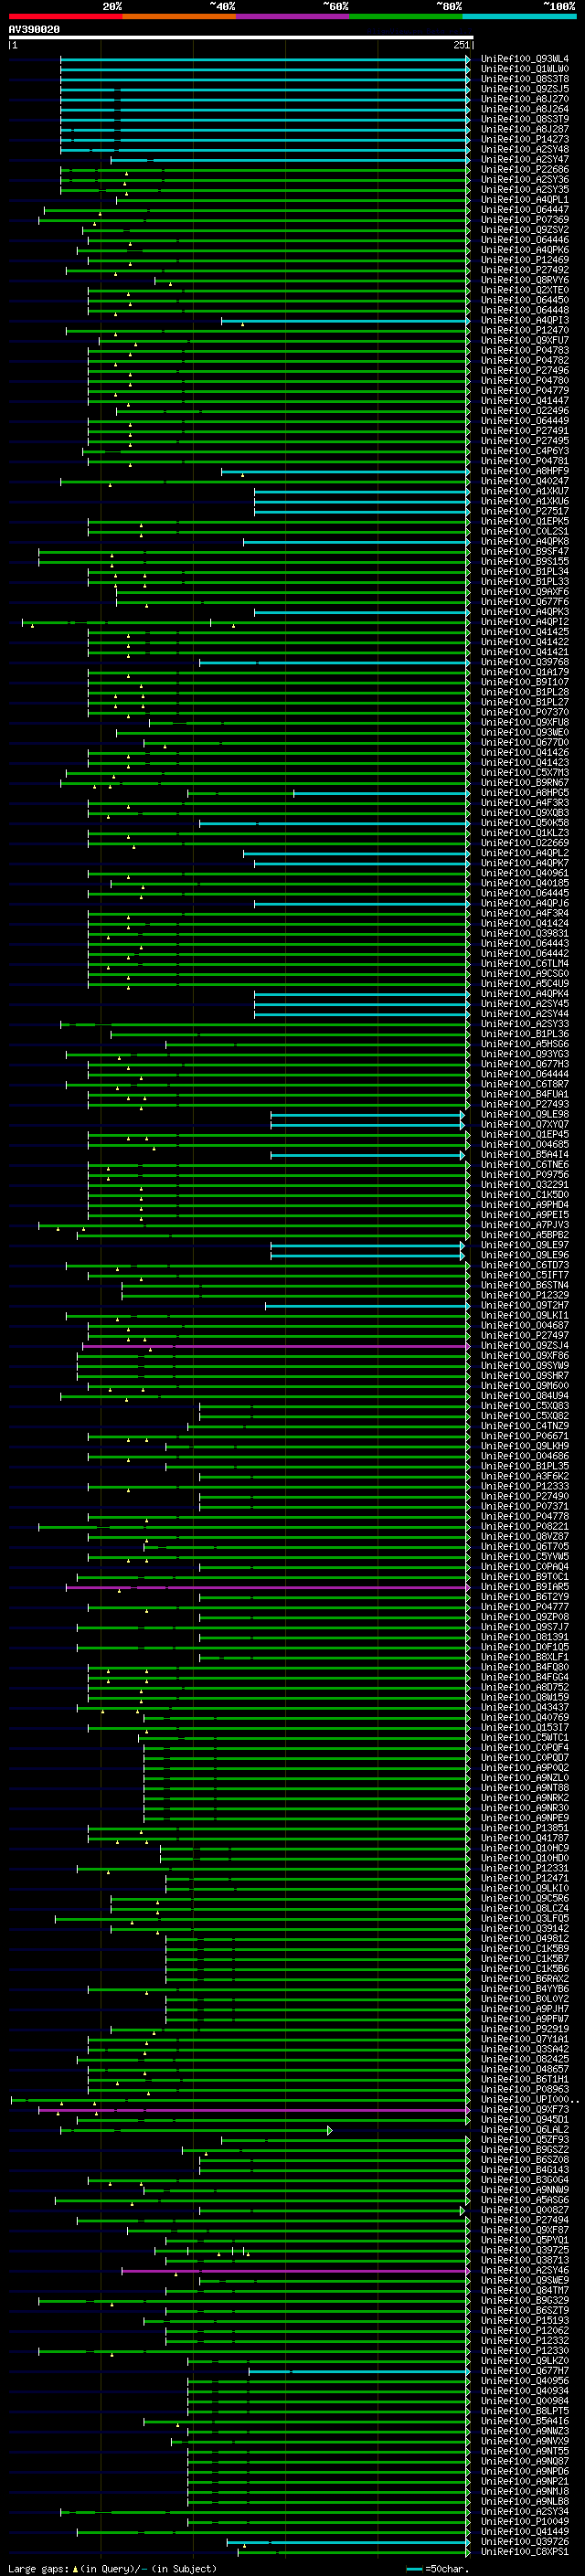Select the UniRef100_Q5PYQ1 label
585x2576 pixels.
pyautogui.click(x=525, y=2240)
